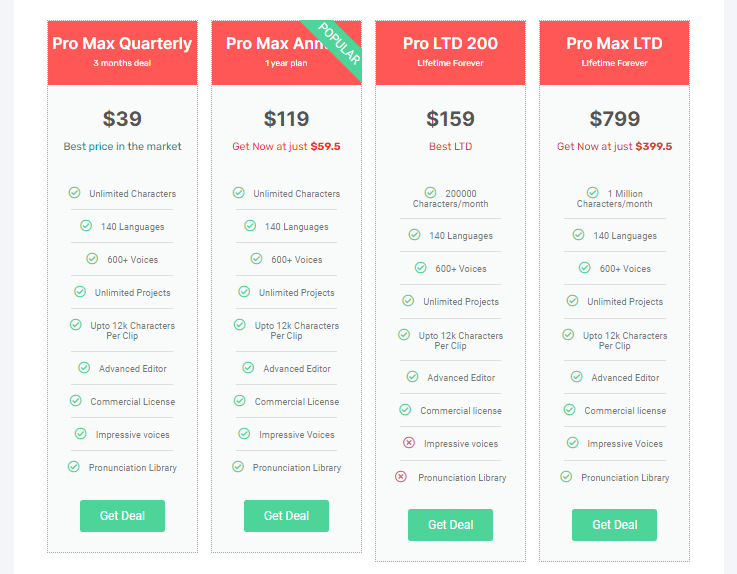Click Get Deal under Pro Max Annual
Image resolution: width=737 pixels, height=574 pixels.
286,516
